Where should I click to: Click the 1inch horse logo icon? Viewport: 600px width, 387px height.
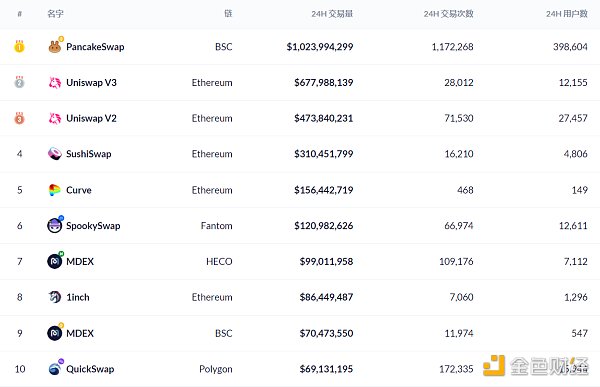(55, 297)
